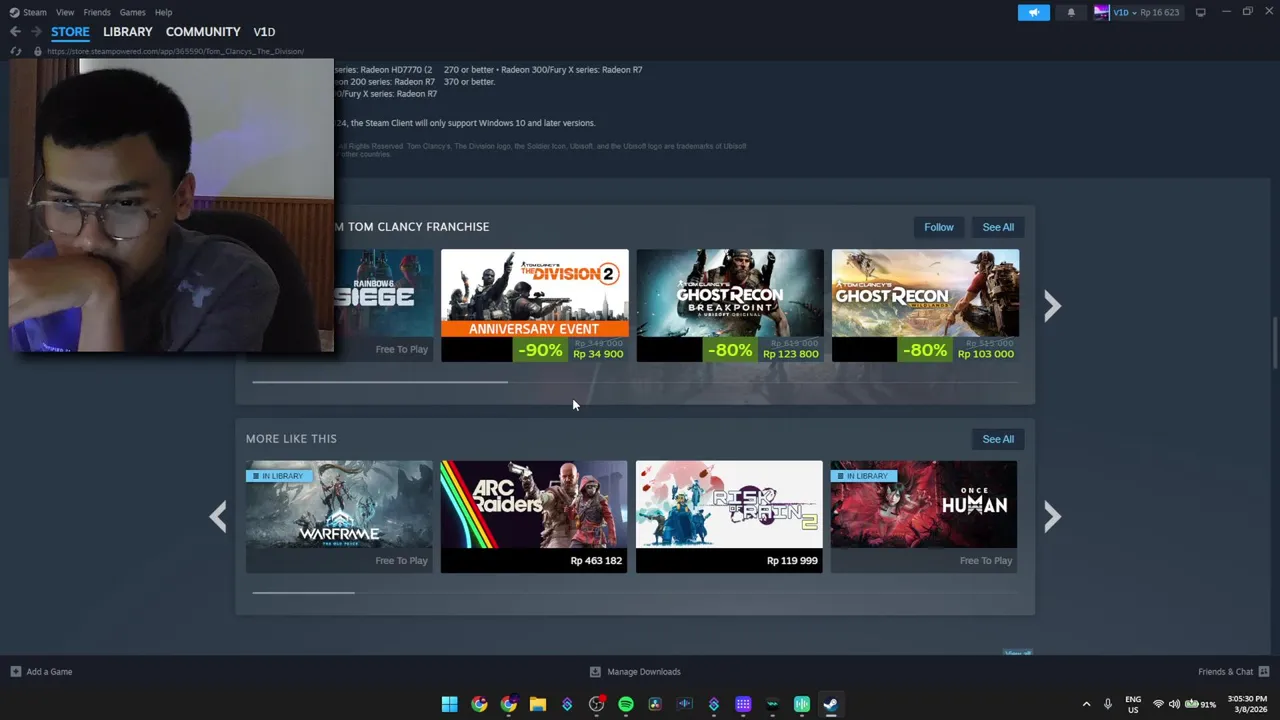The height and width of the screenshot is (720, 1280).
Task: Show next franchise games with right arrow
Action: pos(1052,306)
